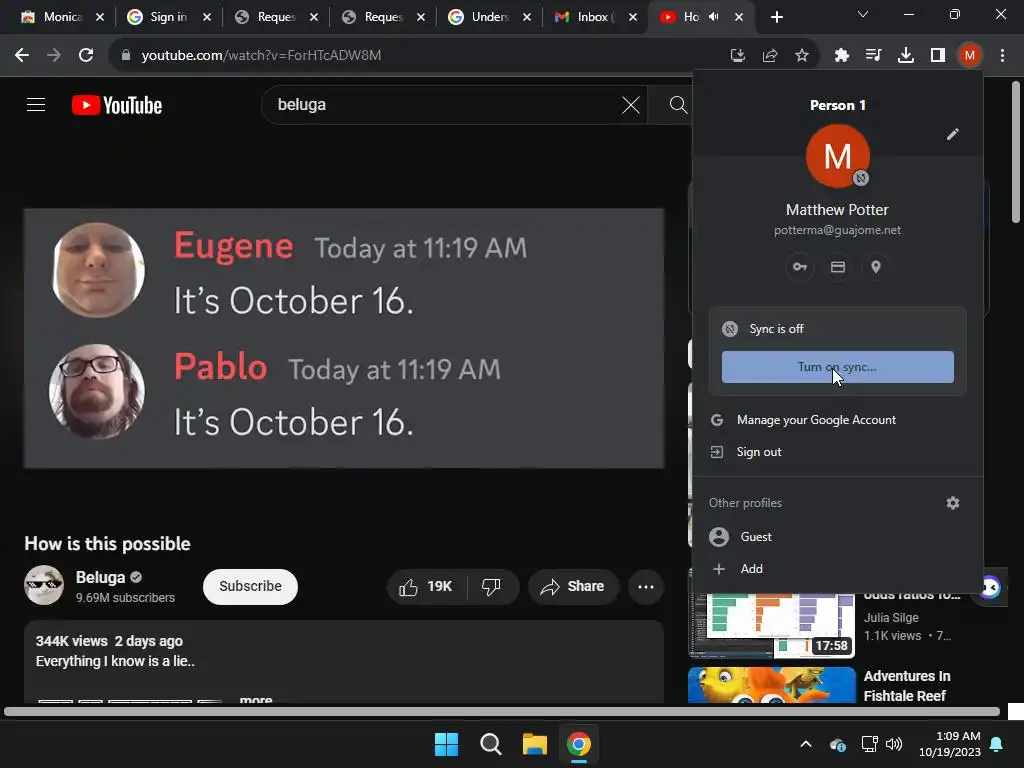This screenshot has height=768, width=1024.
Task: Click the address bar URL
Action: pos(261,56)
